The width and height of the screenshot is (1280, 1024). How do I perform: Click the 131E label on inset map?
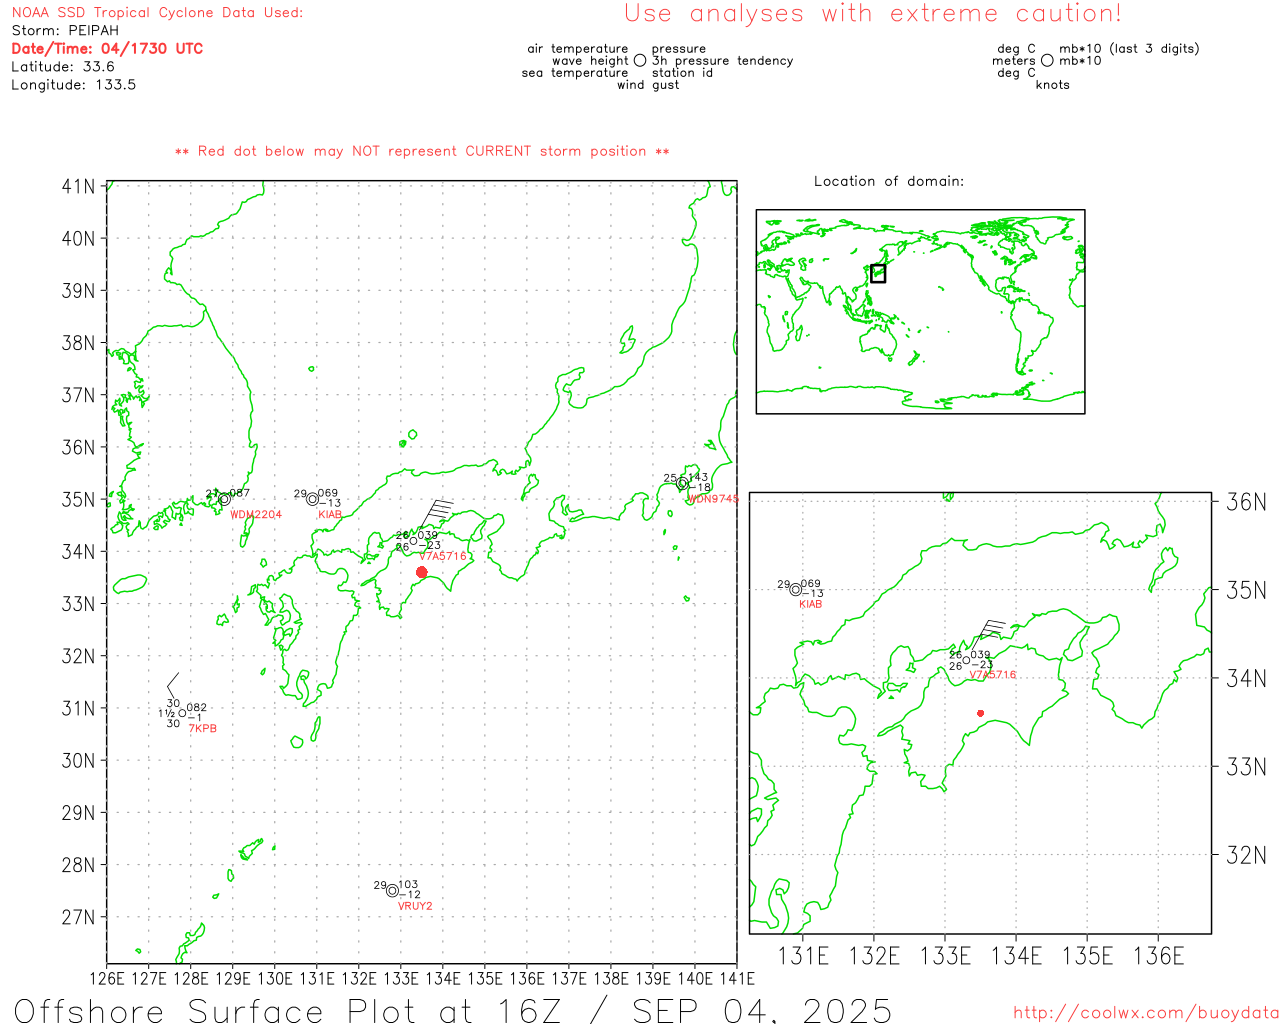coord(803,956)
